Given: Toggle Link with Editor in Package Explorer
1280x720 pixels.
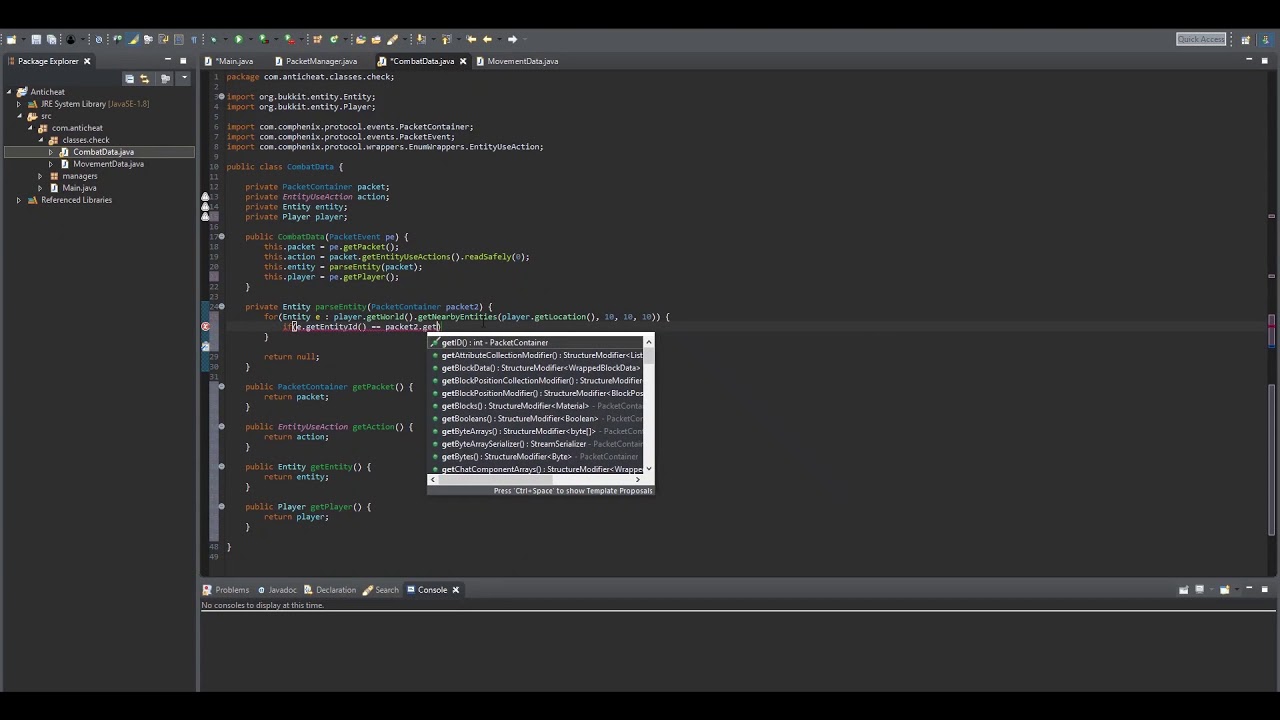Looking at the screenshot, I should 144,78.
